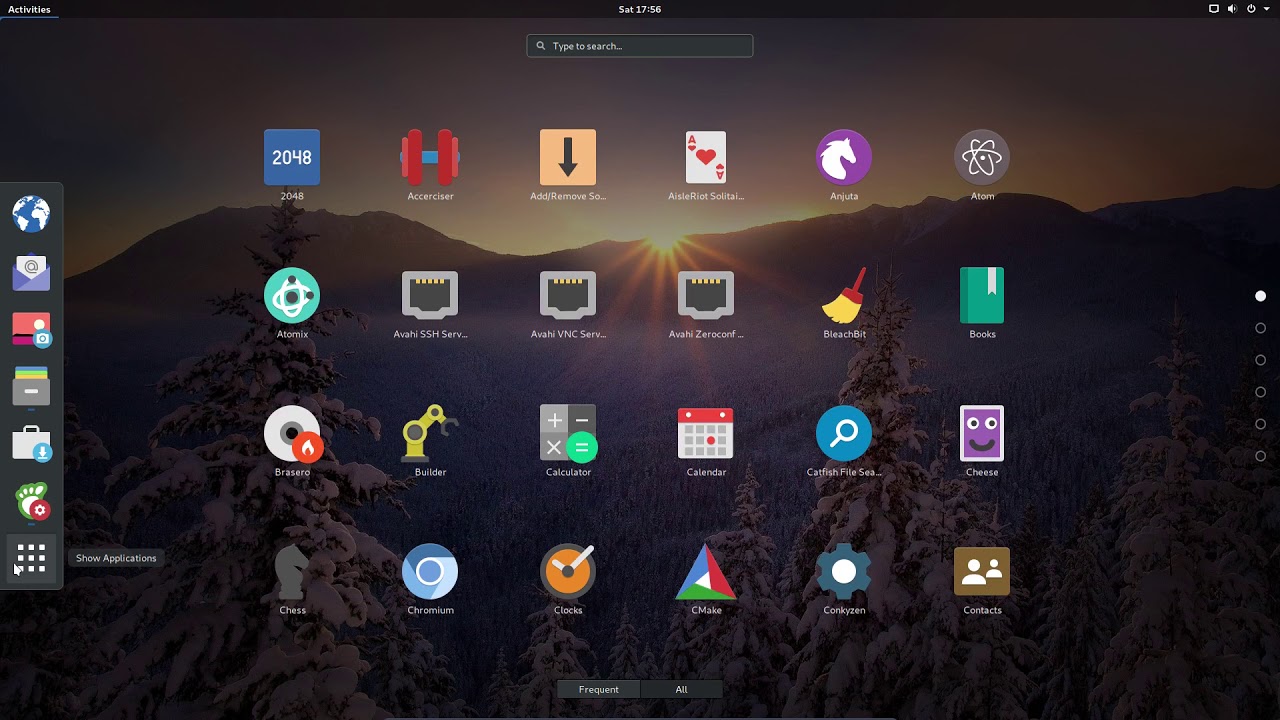
Task: Click the screen icon in top bar
Action: pyautogui.click(x=1214, y=9)
